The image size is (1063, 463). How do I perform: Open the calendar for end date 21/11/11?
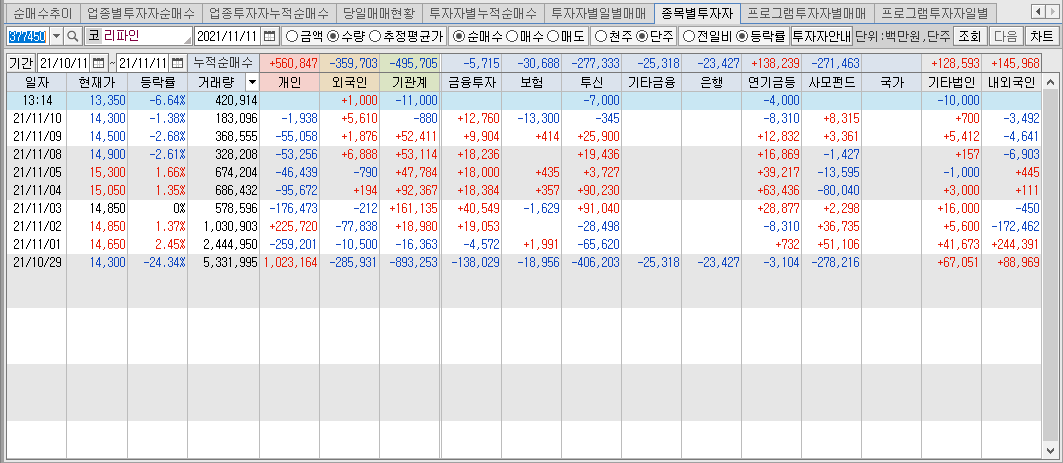pyautogui.click(x=177, y=64)
